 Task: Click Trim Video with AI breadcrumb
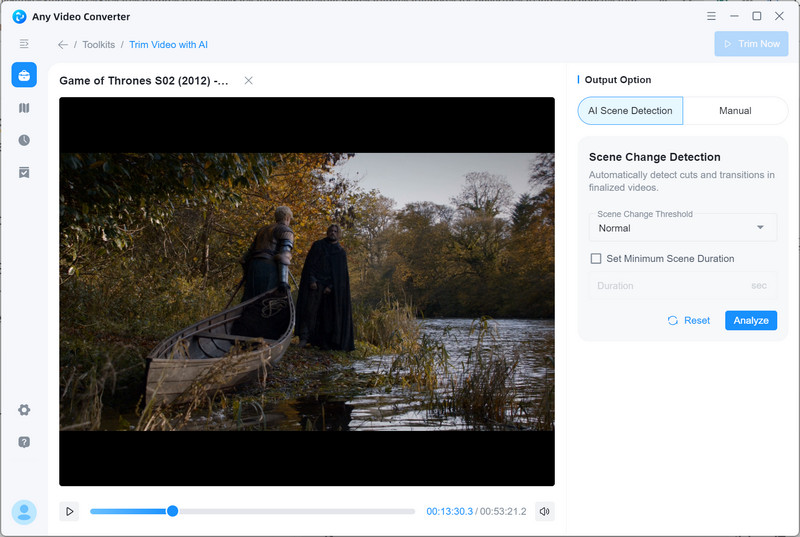pos(168,45)
